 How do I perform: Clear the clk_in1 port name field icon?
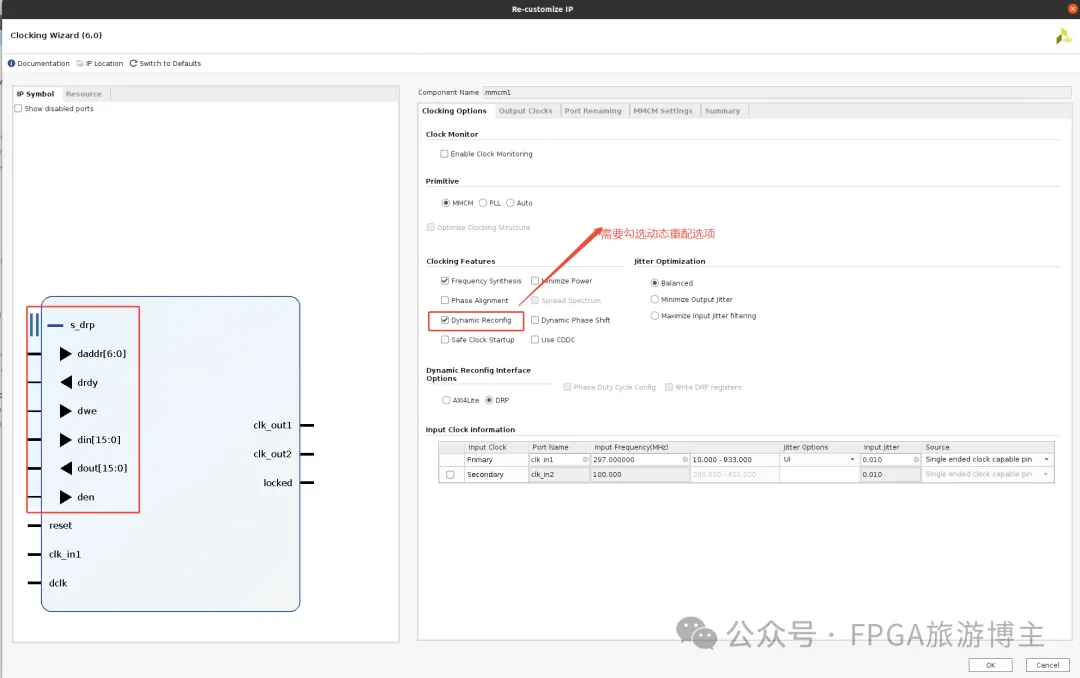pos(585,460)
